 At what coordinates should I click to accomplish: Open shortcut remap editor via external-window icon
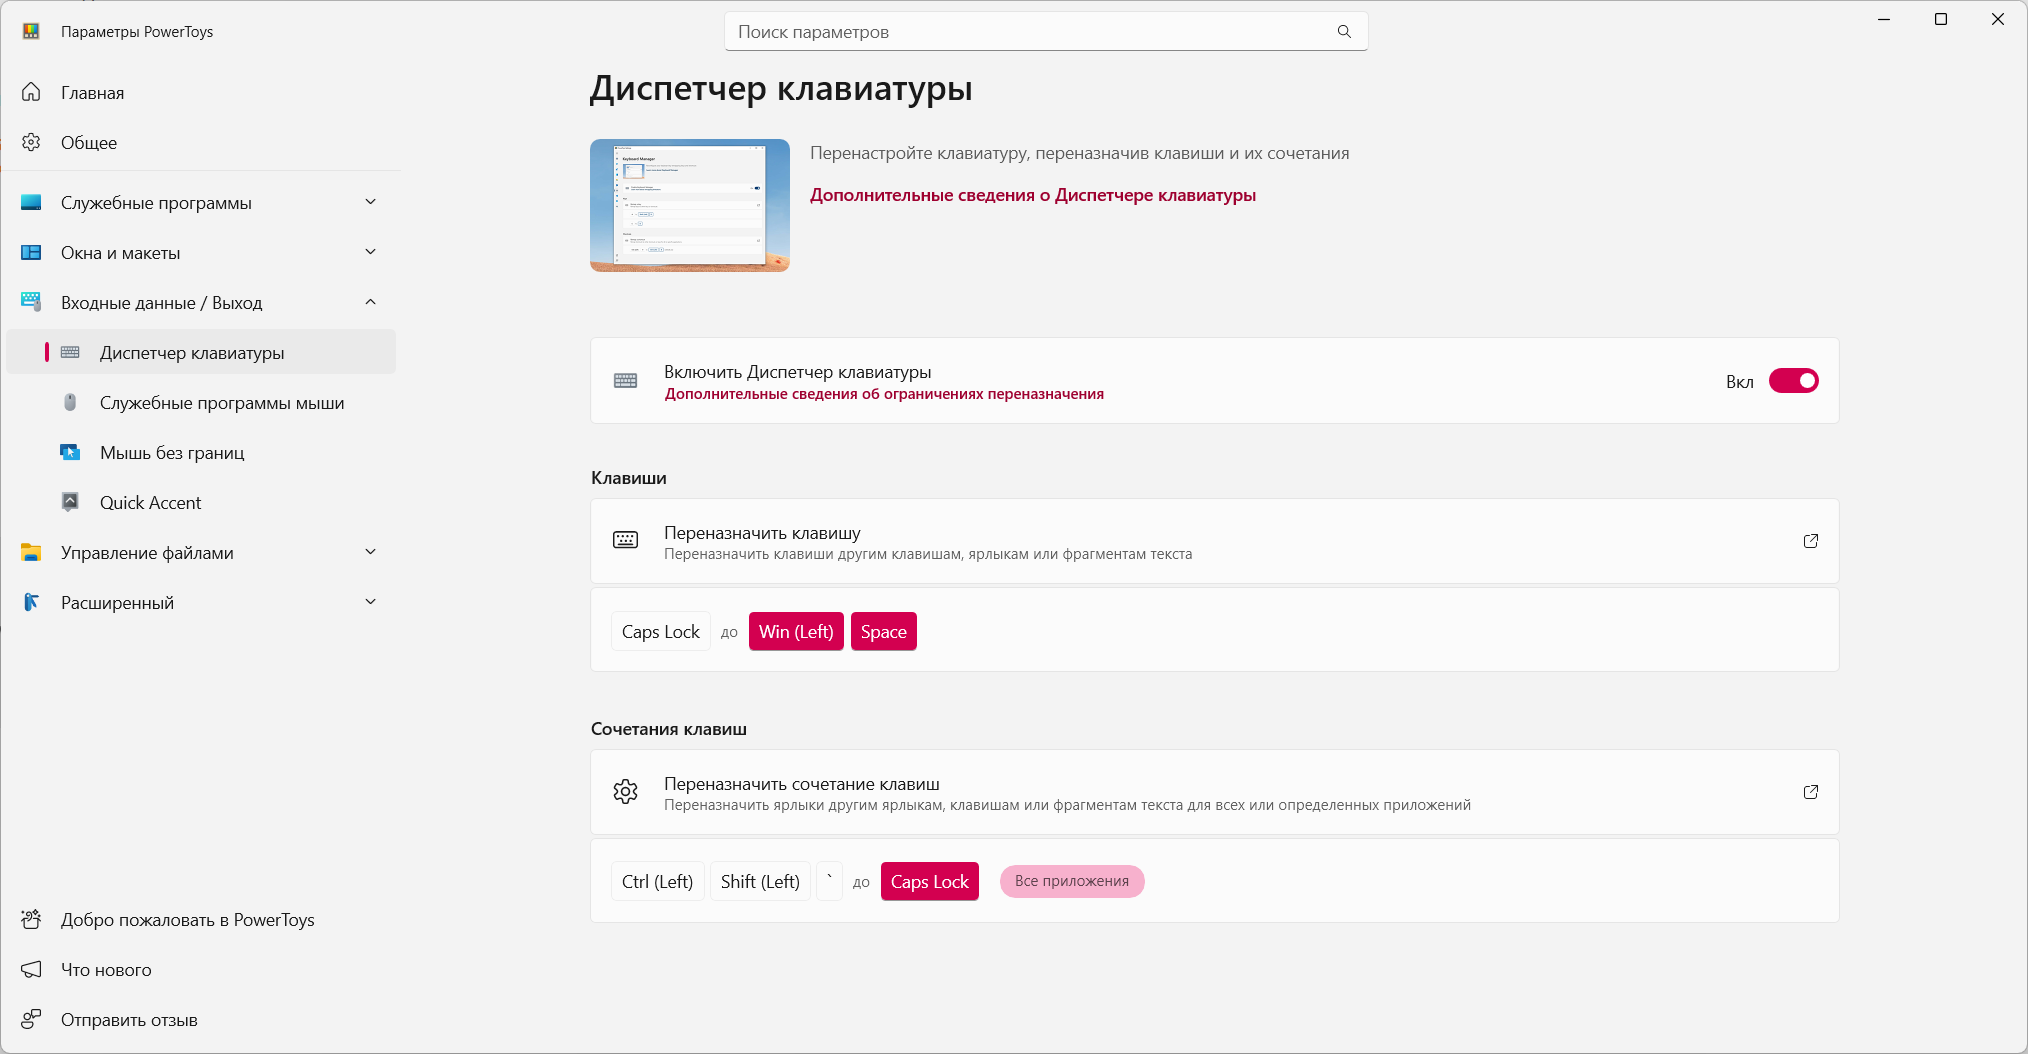pos(1811,792)
